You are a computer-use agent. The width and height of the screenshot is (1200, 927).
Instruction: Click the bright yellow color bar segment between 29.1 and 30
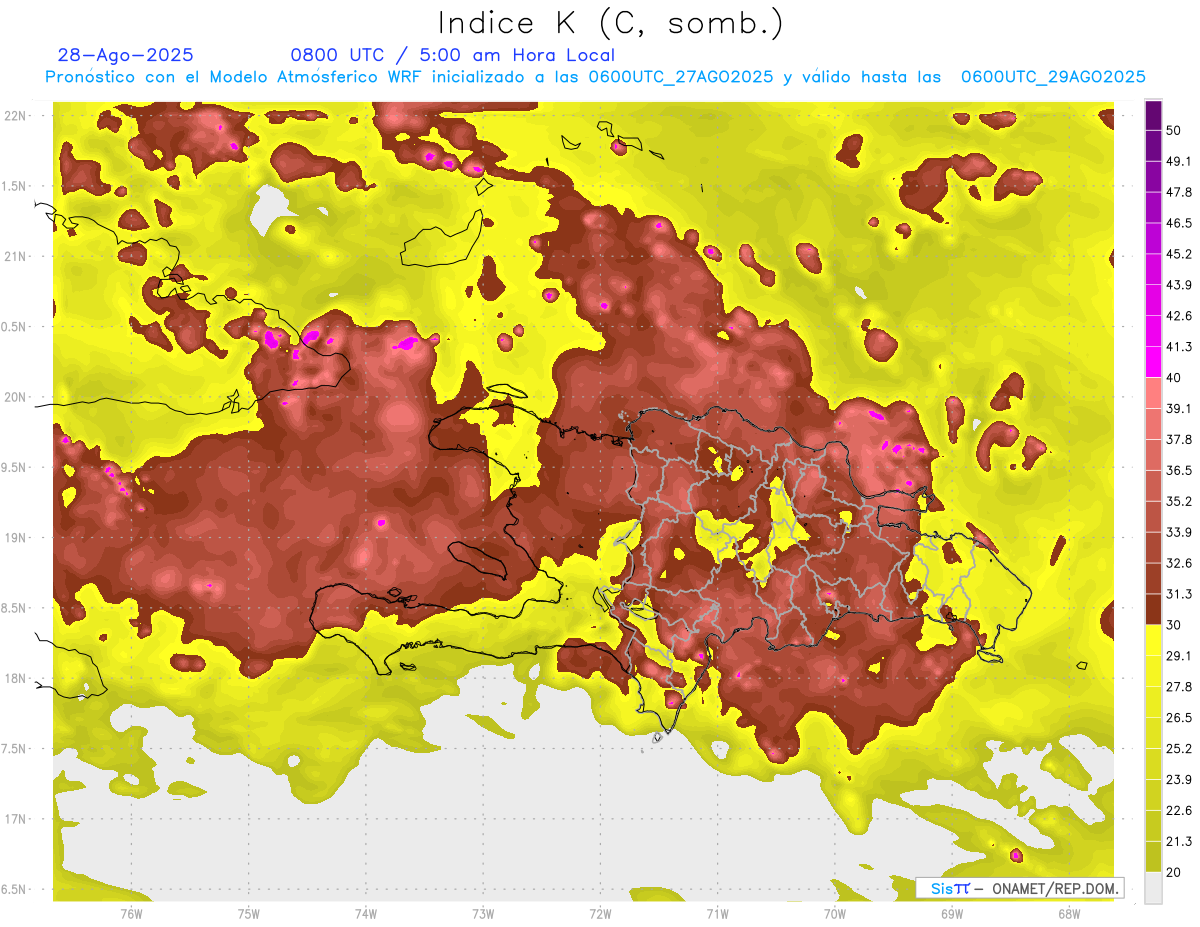1153,640
